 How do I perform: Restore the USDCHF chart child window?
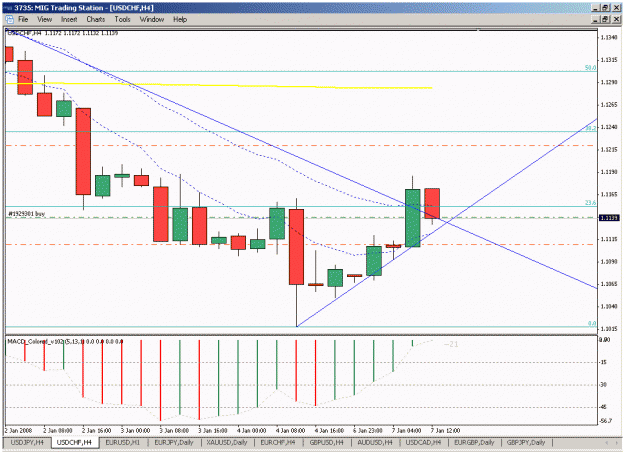[x=605, y=19]
